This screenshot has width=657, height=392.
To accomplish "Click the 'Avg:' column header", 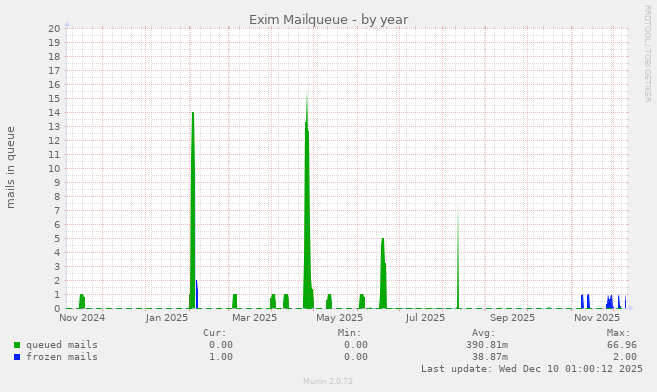I will pyautogui.click(x=484, y=333).
